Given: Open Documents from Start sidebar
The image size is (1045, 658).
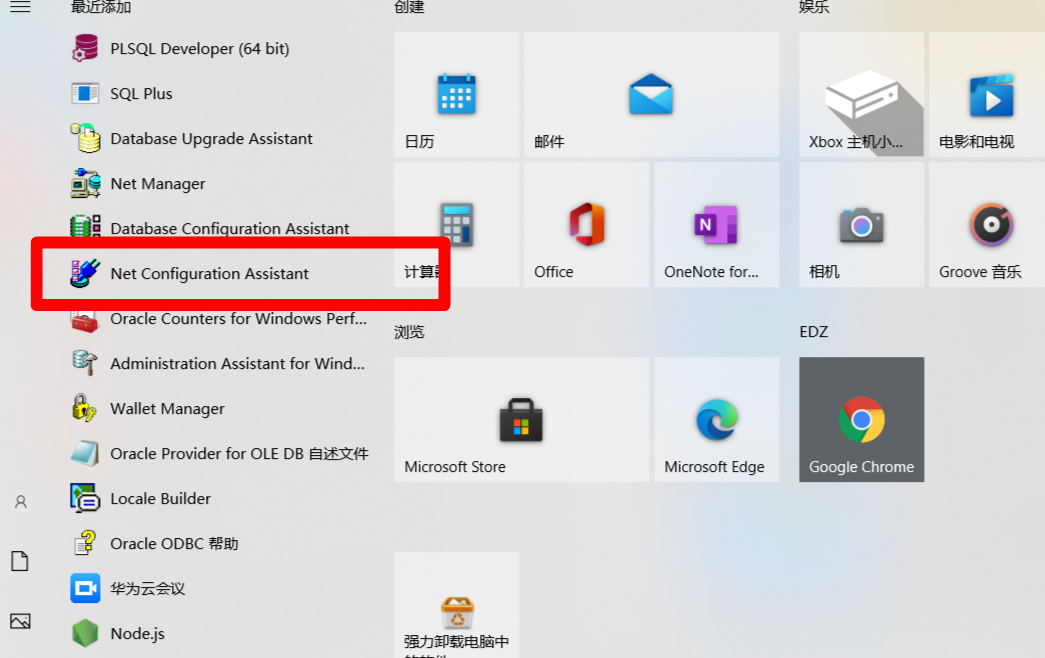Looking at the screenshot, I should 20,561.
